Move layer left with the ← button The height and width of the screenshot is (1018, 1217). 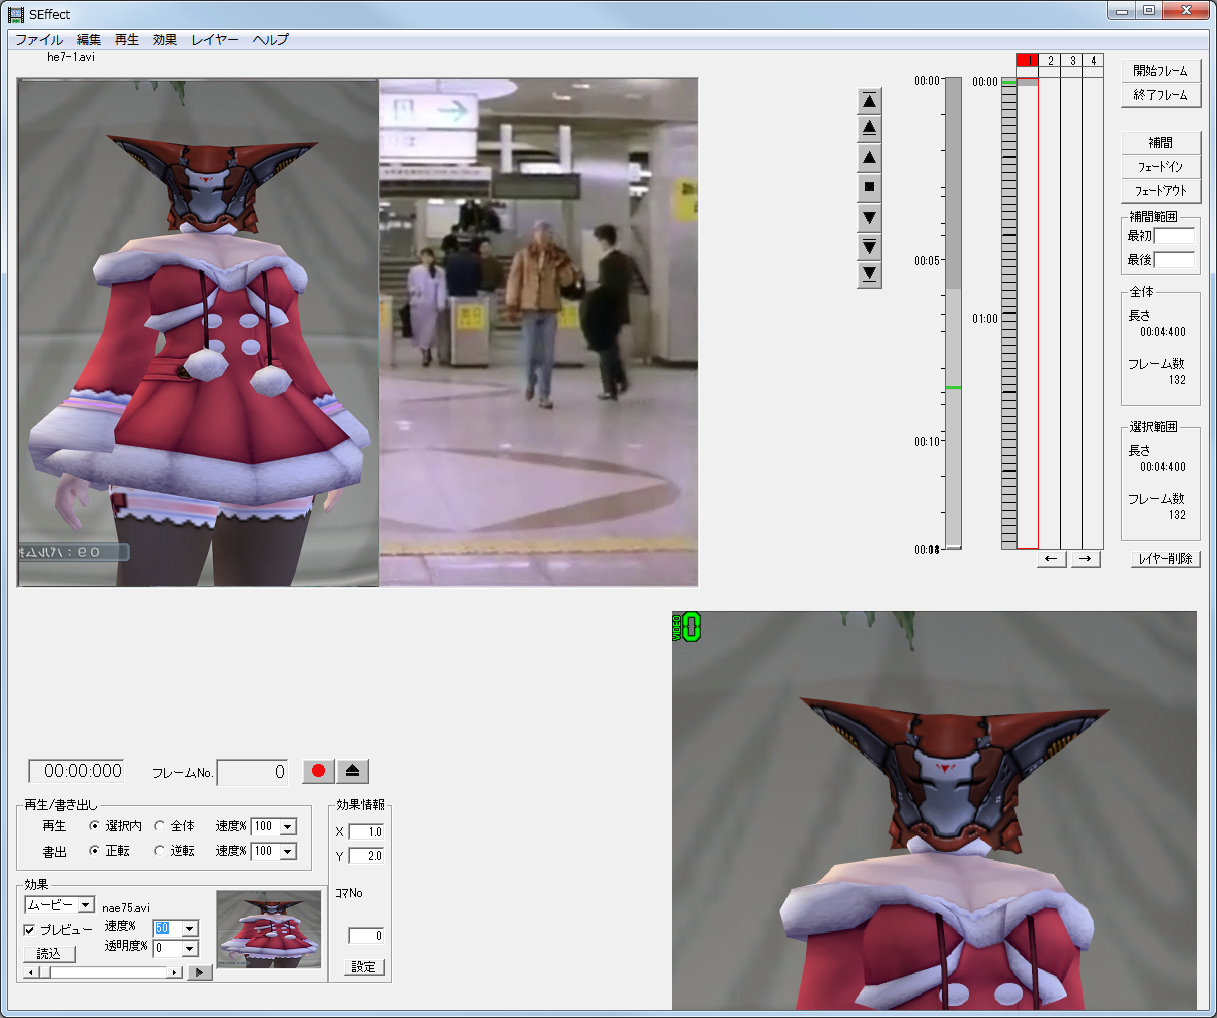1051,559
